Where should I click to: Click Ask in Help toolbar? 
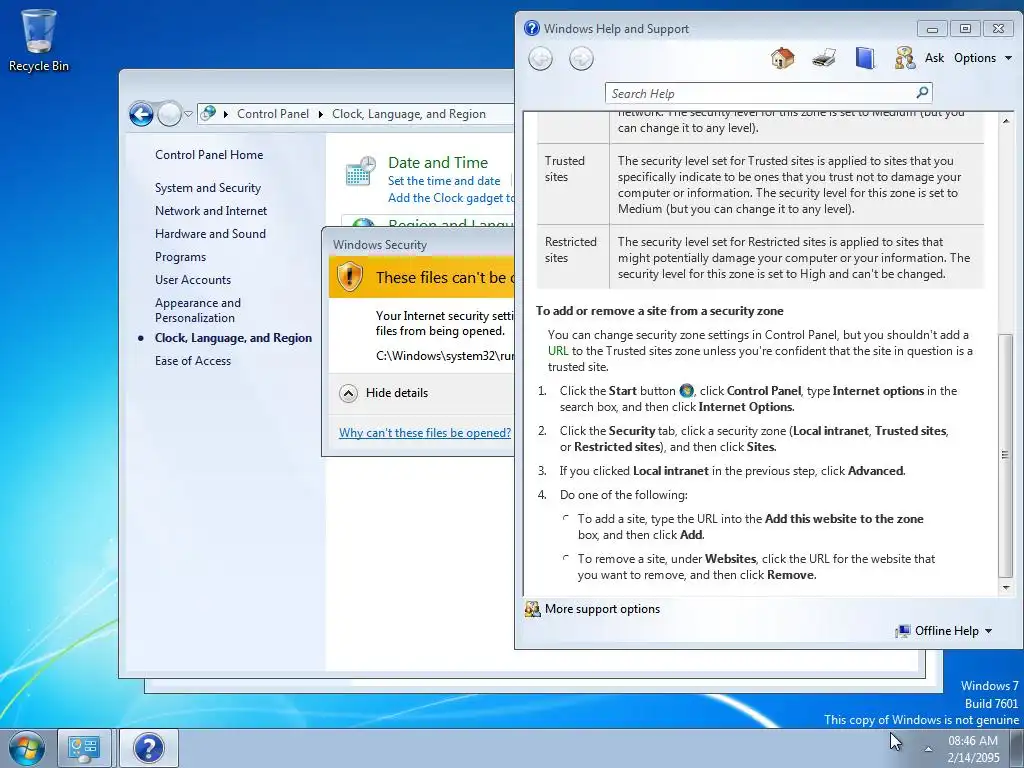pos(935,58)
